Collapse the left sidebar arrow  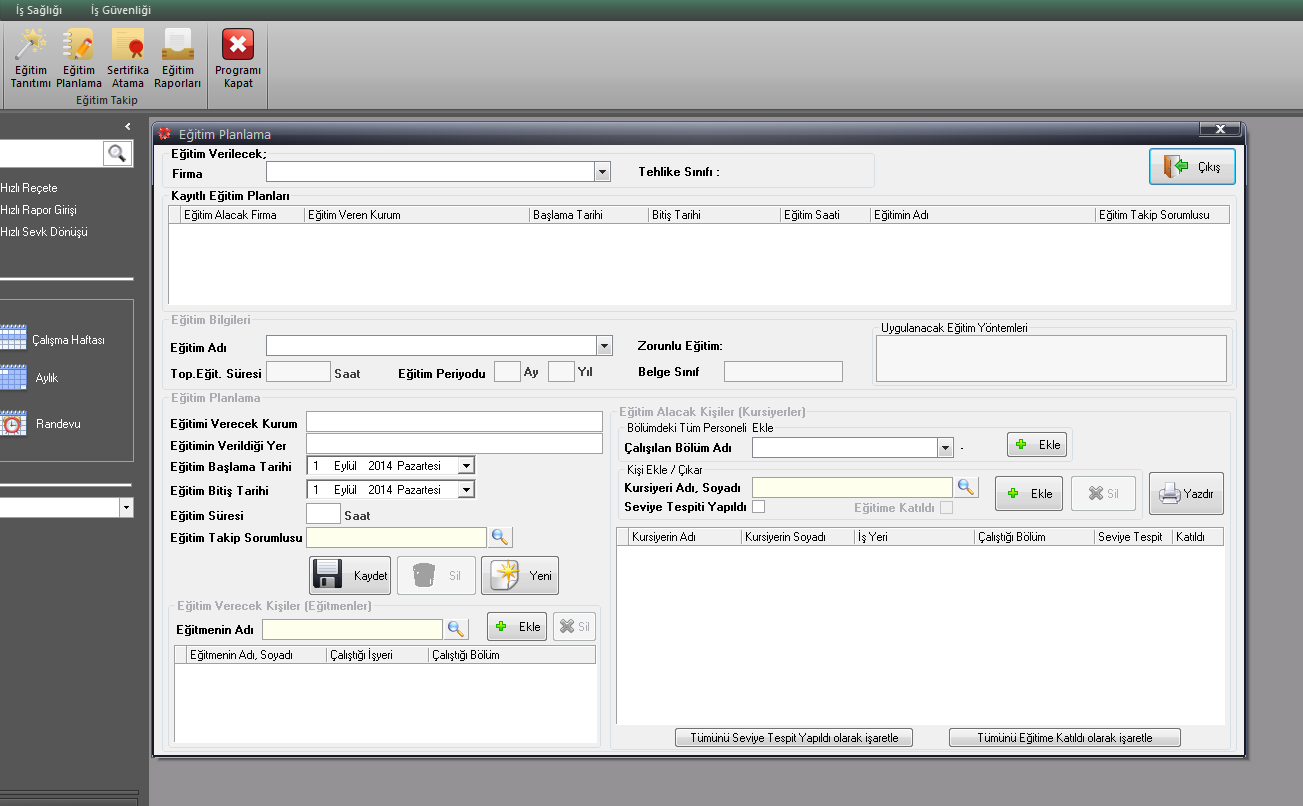tap(127, 126)
